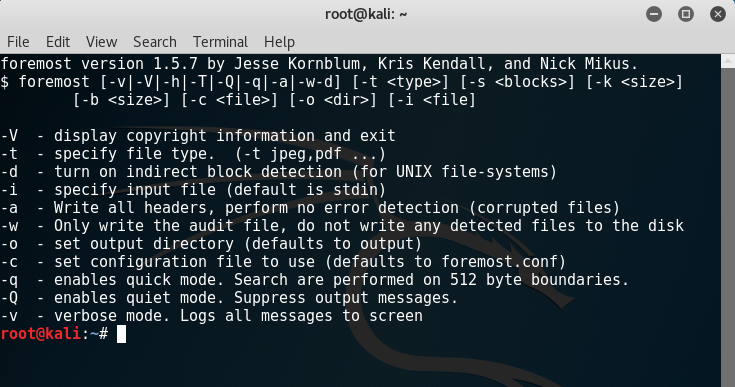Screen dimensions: 735x387
Task: Minimize the root@kali terminal window
Action: click(x=654, y=14)
